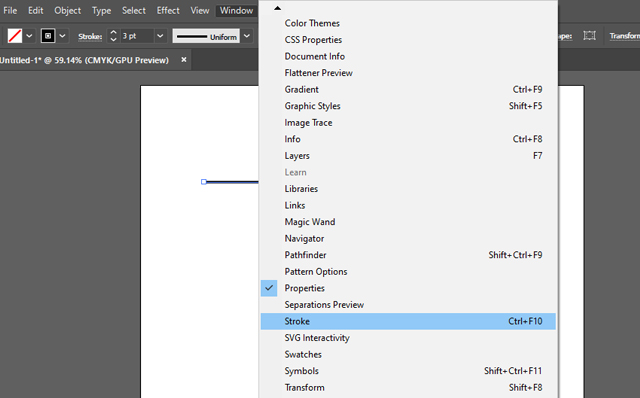Click the isolate object icon in control bar
This screenshot has height=398, width=640.
pyautogui.click(x=589, y=36)
